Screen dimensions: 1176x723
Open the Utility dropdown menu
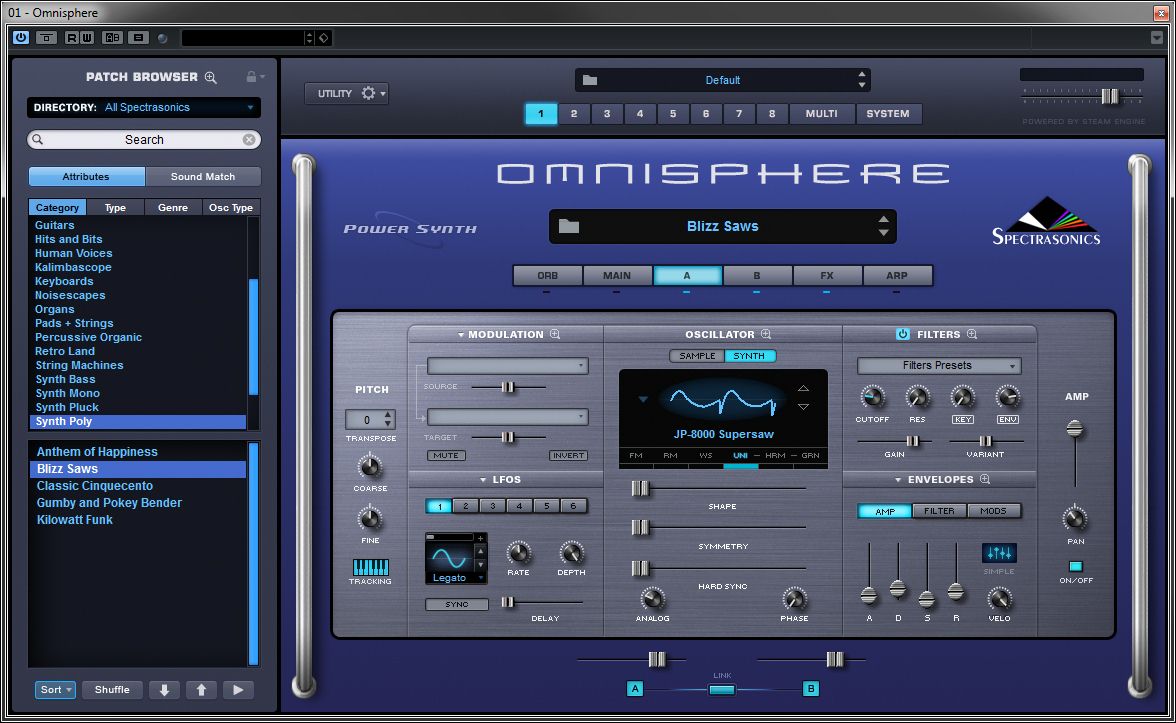346,94
